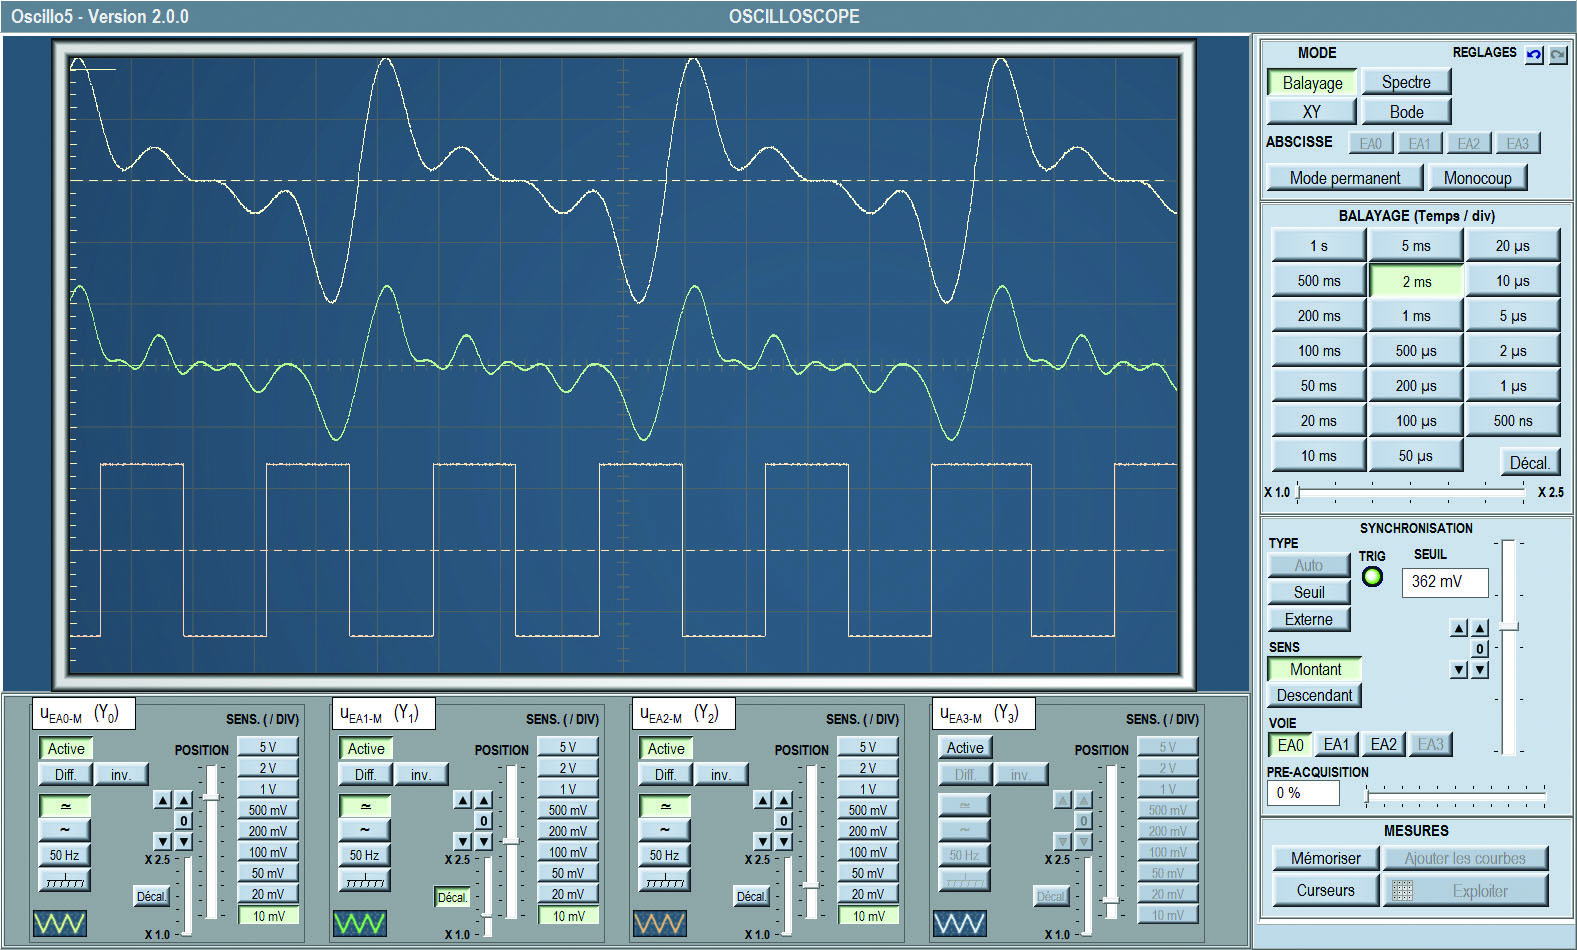Select the ground coupling icon in the uEA1-M channel

(x=364, y=880)
